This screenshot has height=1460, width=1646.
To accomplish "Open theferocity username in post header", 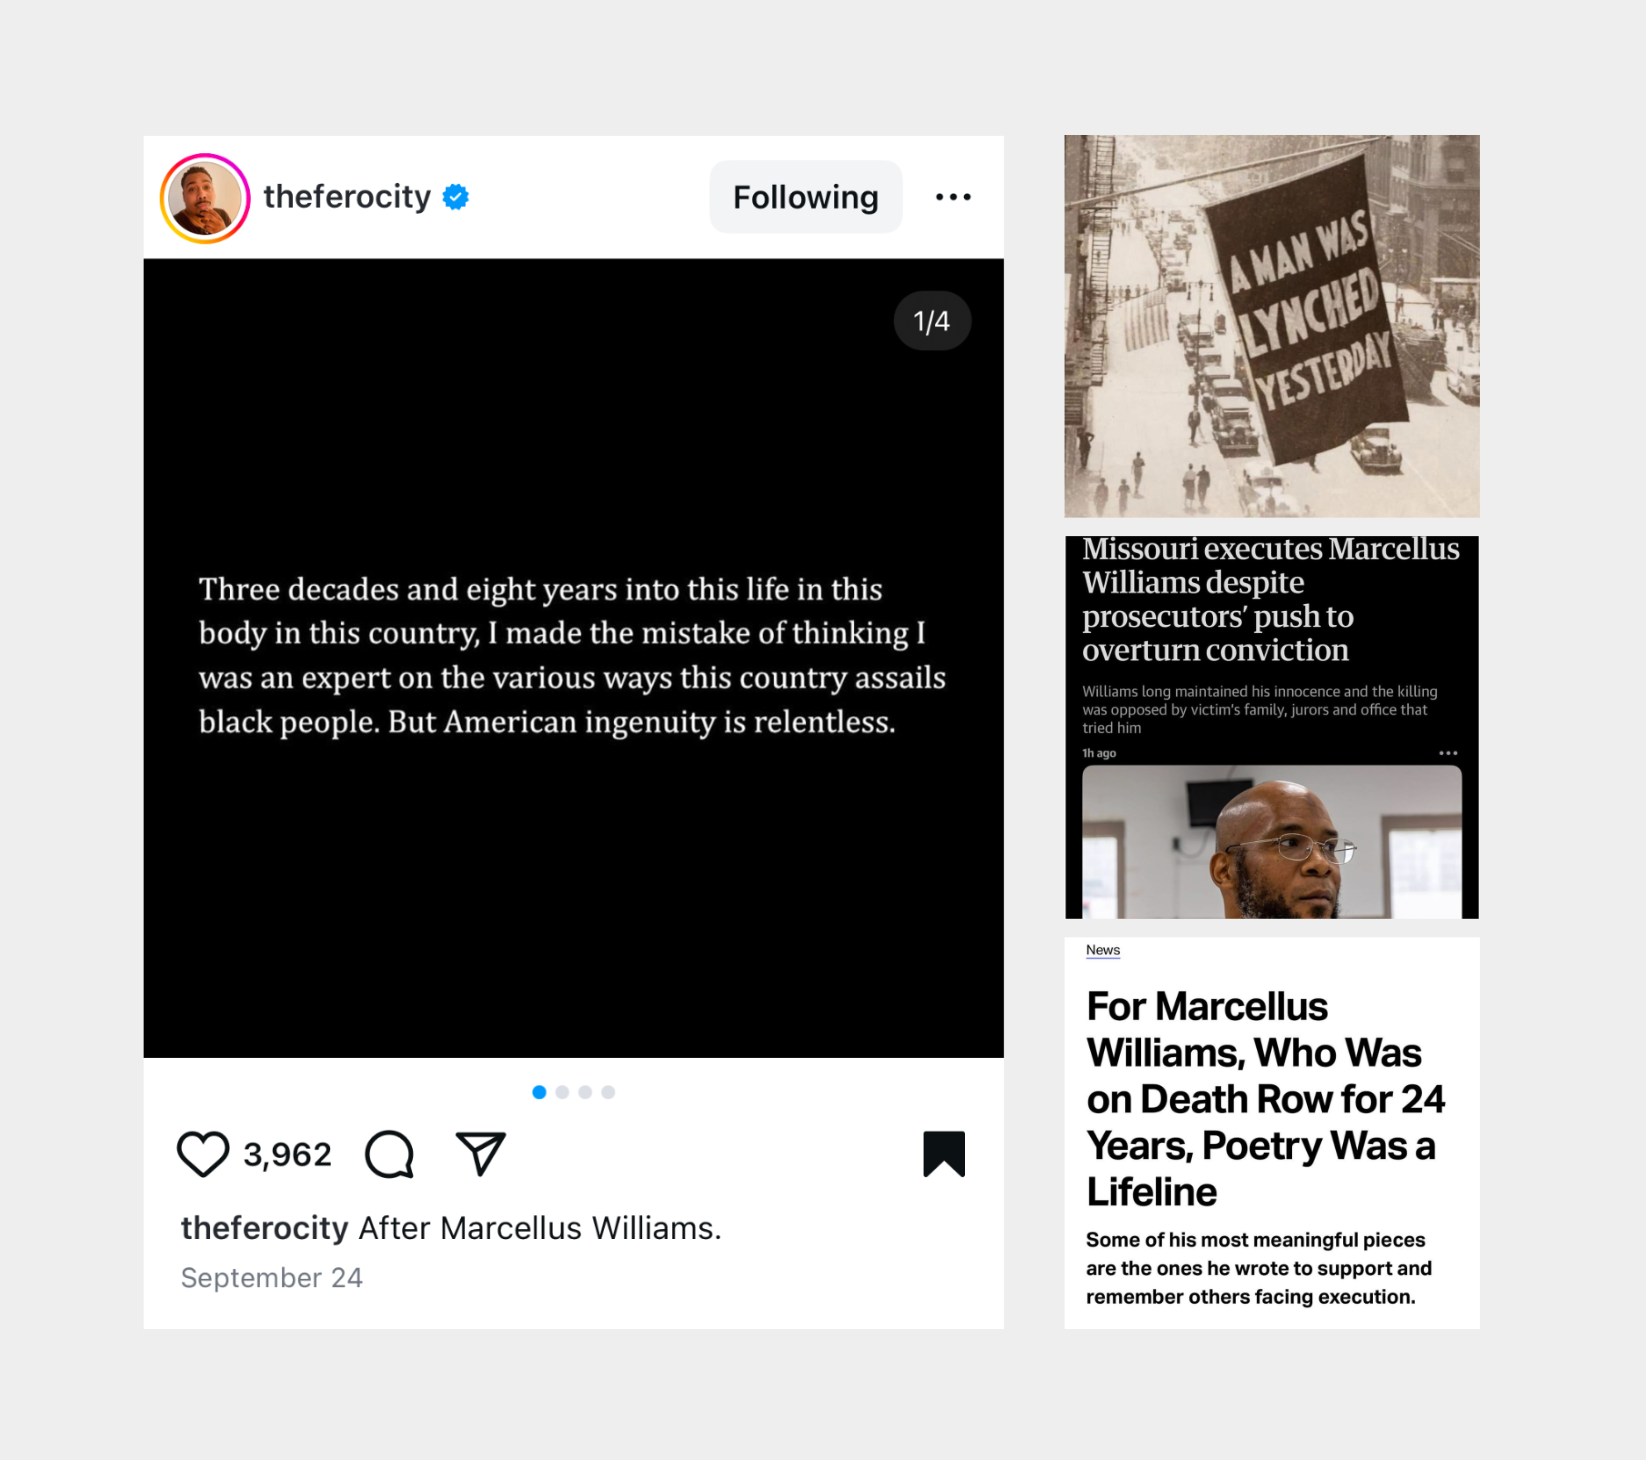I will [347, 197].
